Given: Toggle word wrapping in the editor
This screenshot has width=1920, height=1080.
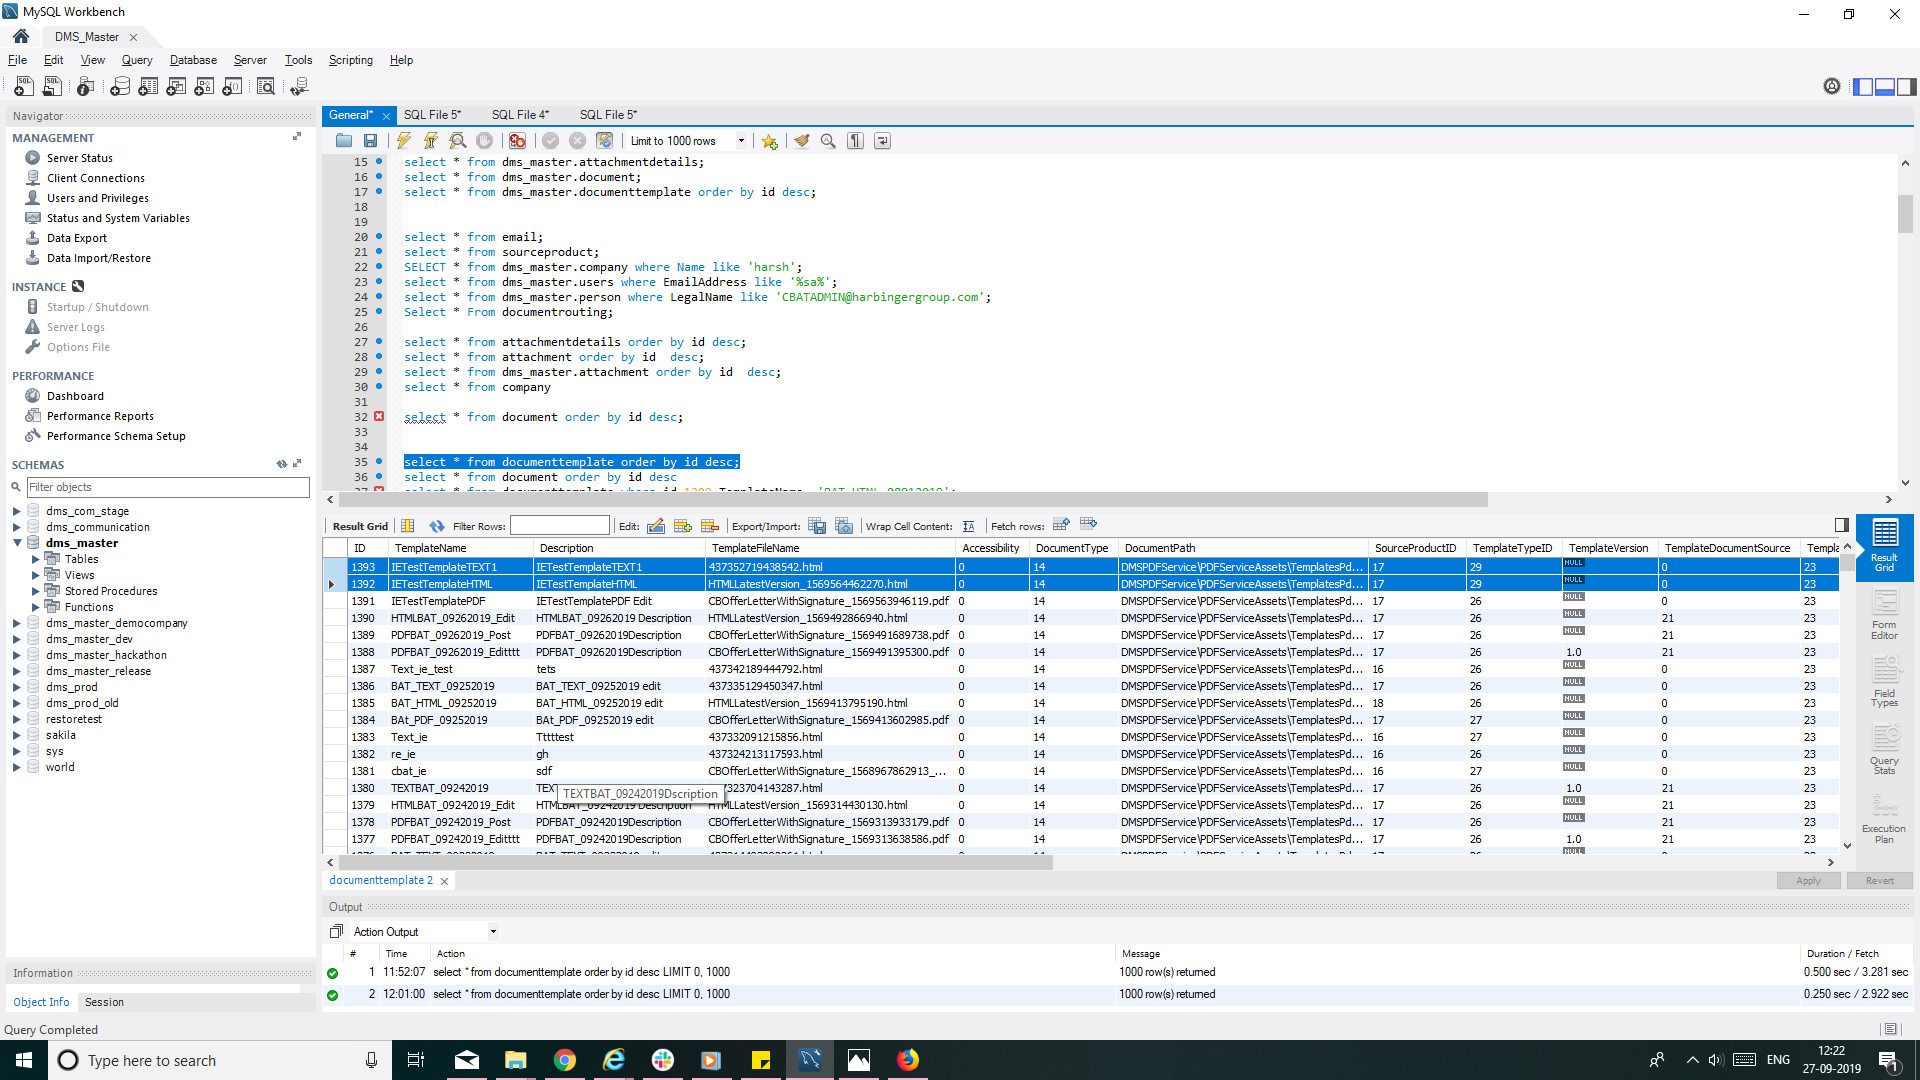Looking at the screenshot, I should [883, 141].
